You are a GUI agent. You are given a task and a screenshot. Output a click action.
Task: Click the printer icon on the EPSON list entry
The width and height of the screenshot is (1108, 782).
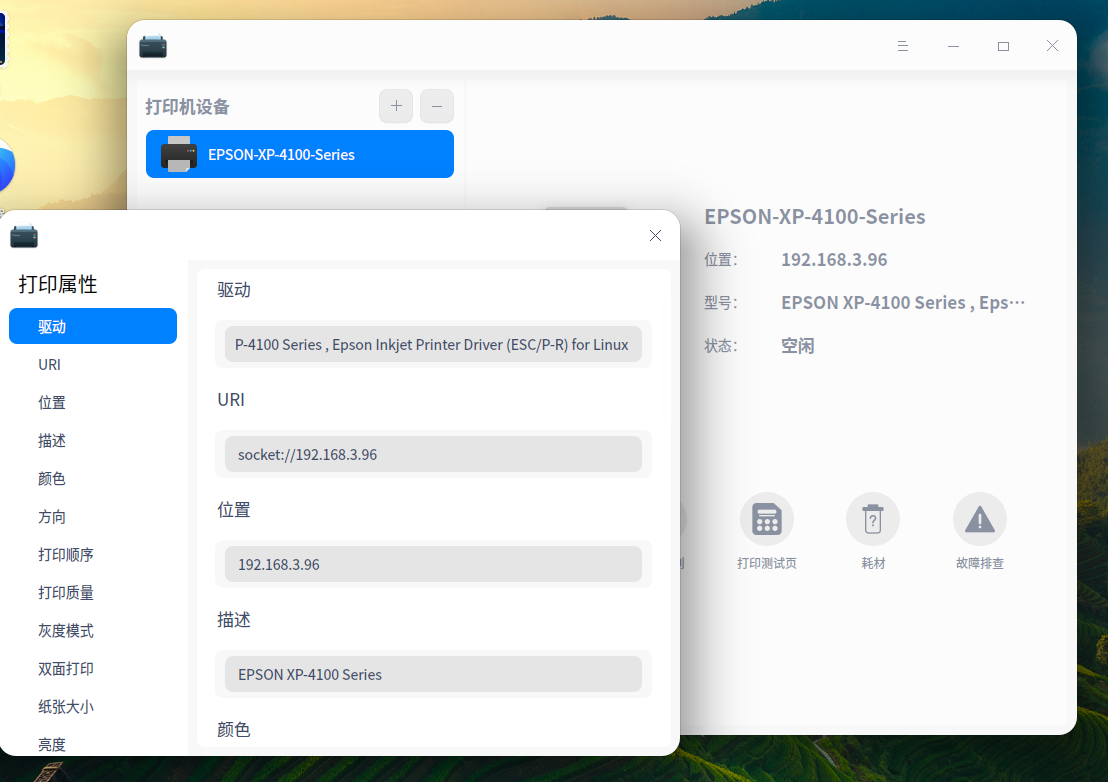click(180, 154)
